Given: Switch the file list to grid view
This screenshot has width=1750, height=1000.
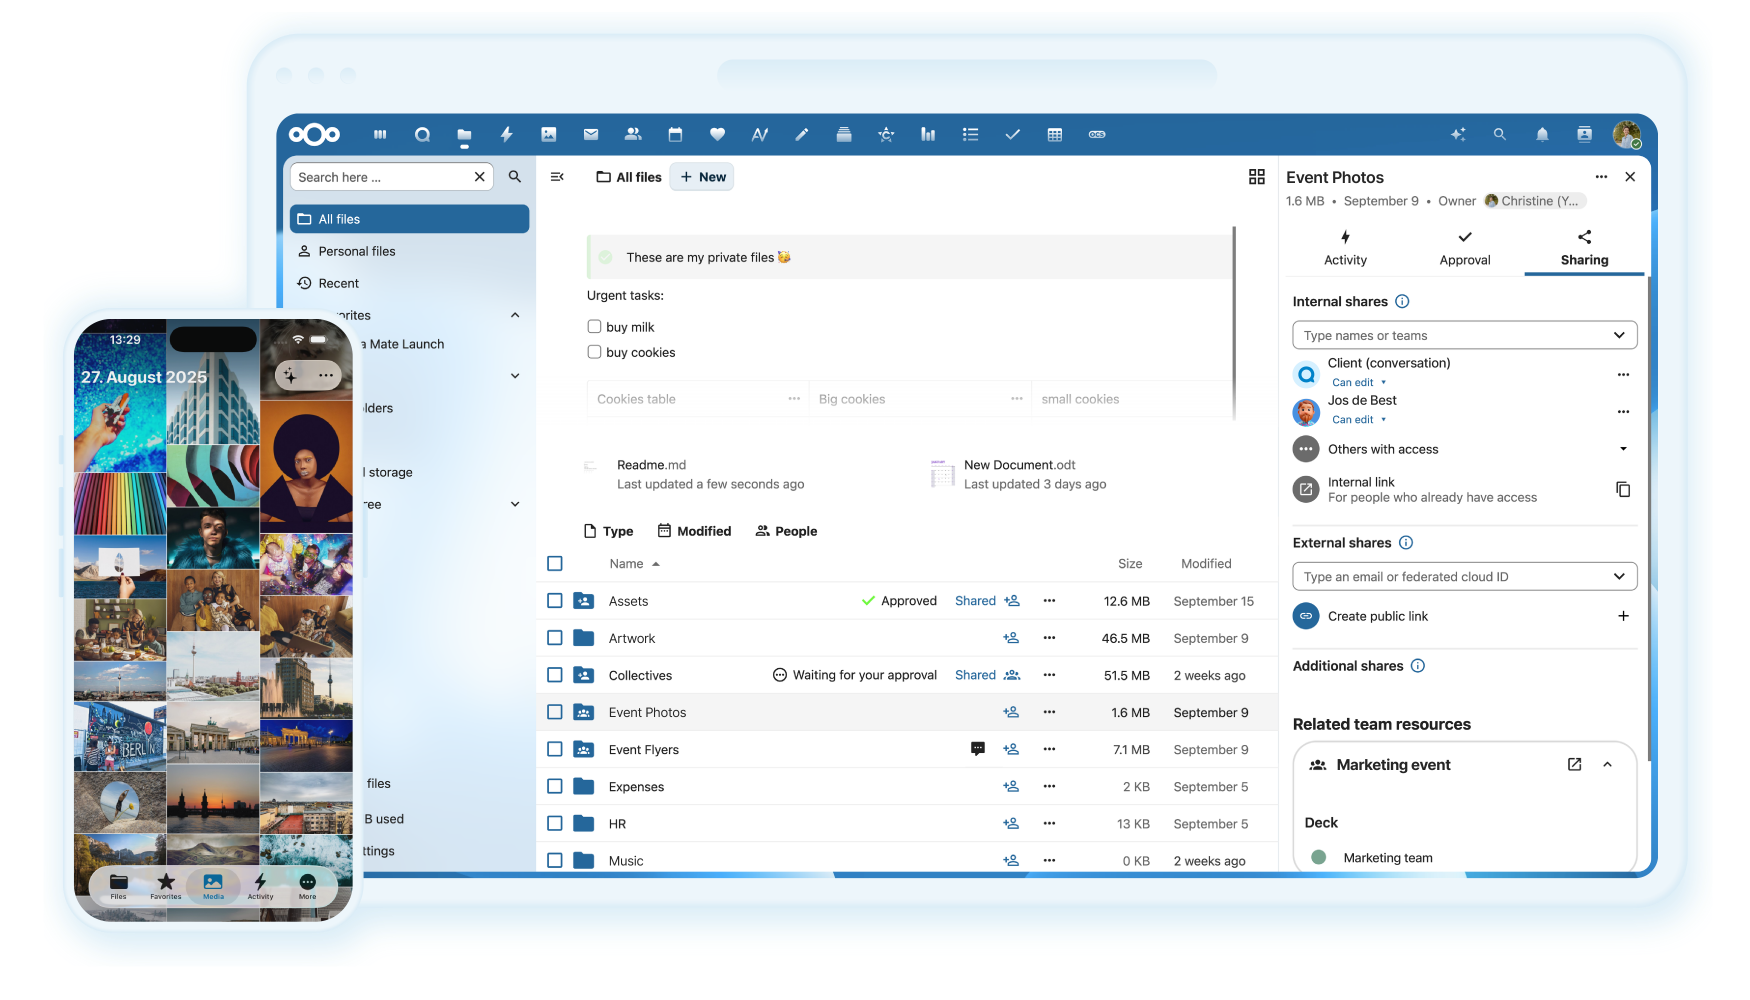Looking at the screenshot, I should pyautogui.click(x=1257, y=176).
